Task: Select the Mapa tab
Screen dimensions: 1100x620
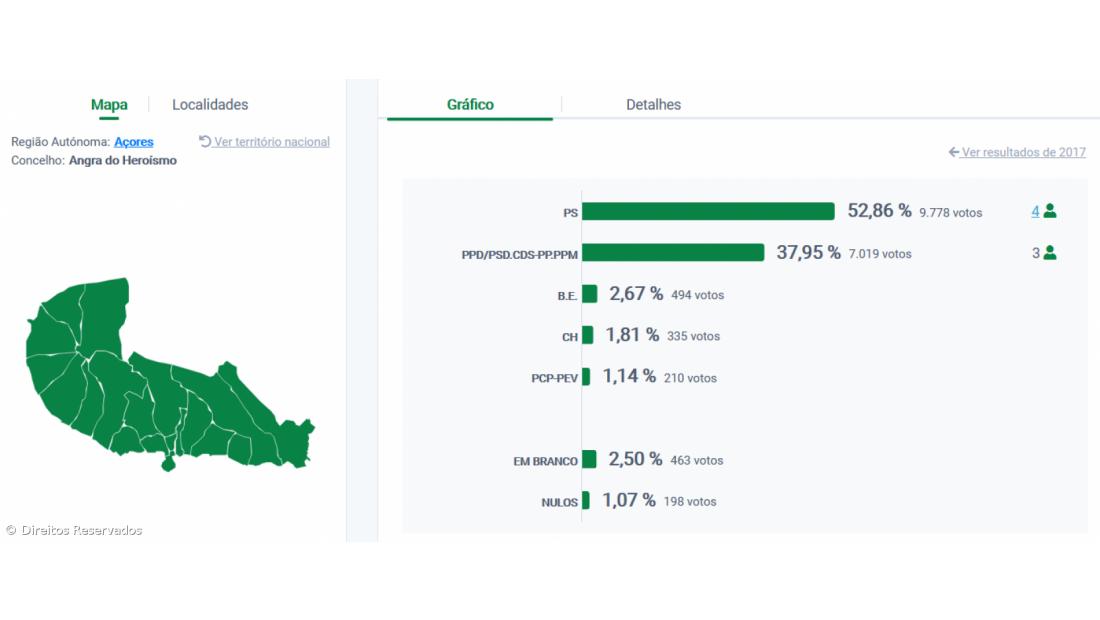Action: click(109, 105)
